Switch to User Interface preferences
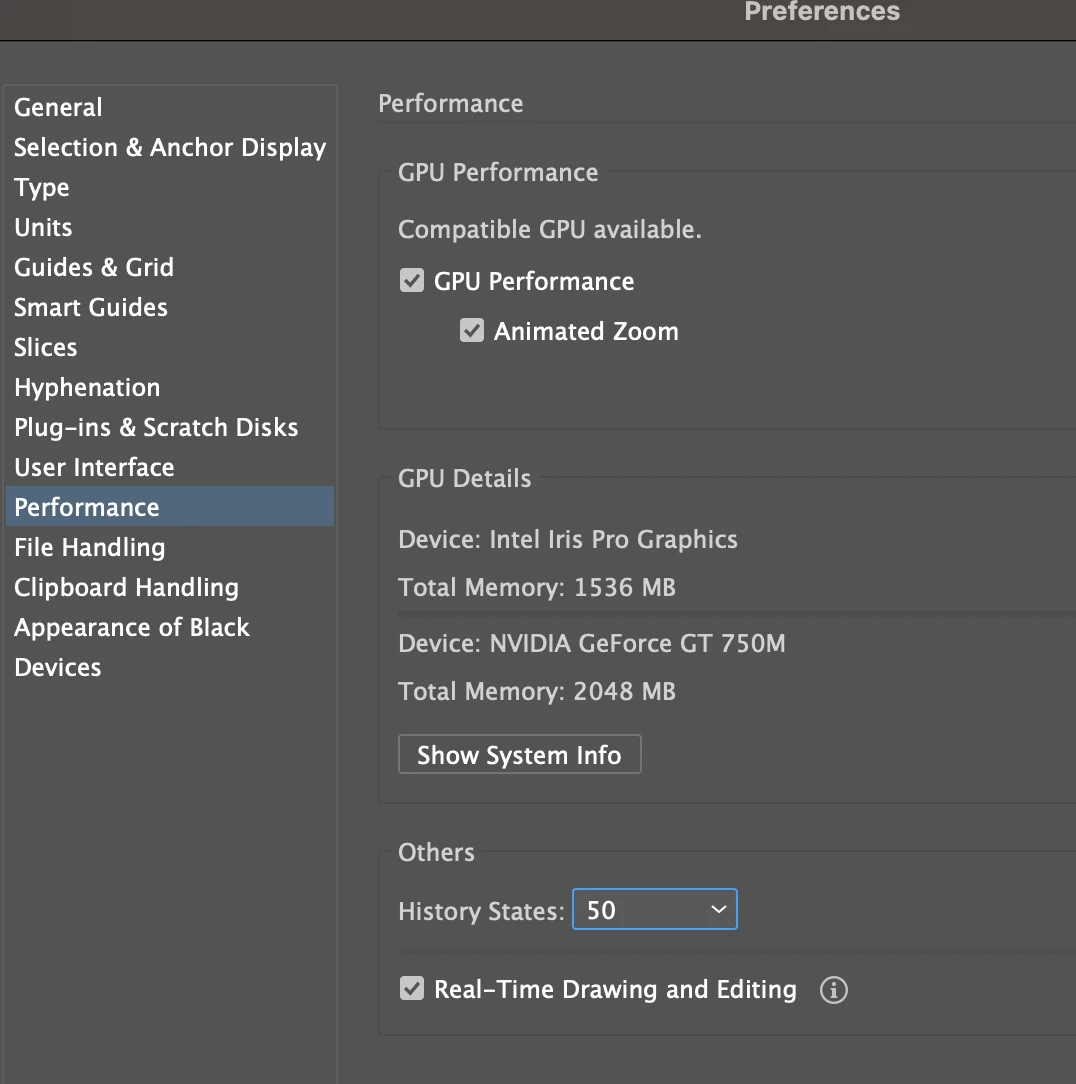Viewport: 1076px width, 1084px height. tap(94, 467)
